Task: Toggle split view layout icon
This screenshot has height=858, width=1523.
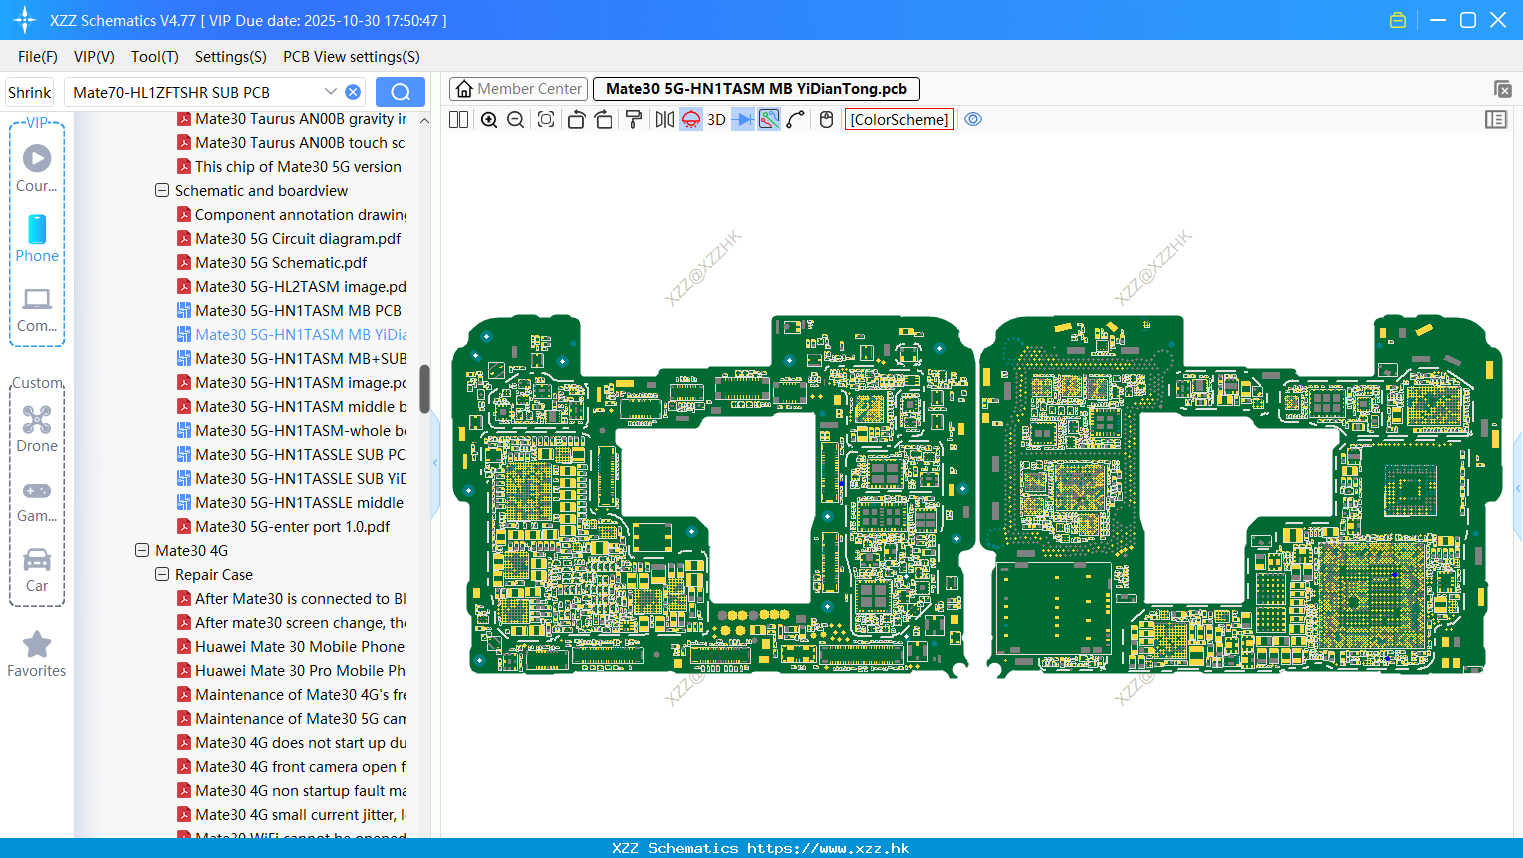Action: point(458,119)
